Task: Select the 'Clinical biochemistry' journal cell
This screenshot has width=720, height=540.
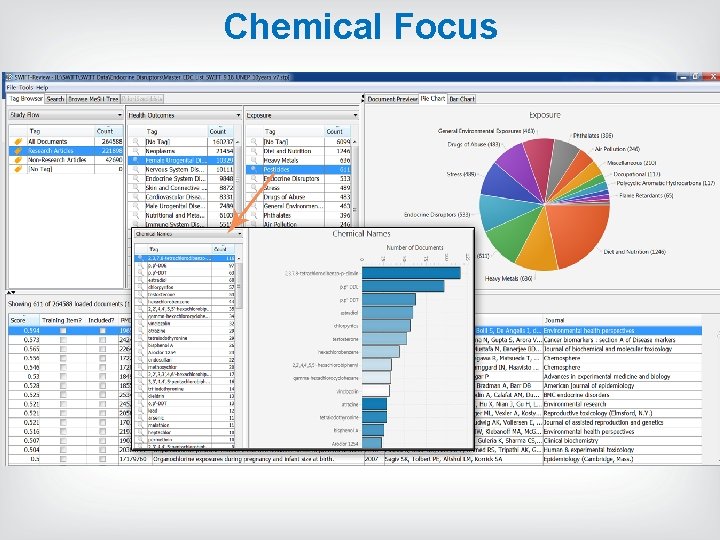Action: 622,441
